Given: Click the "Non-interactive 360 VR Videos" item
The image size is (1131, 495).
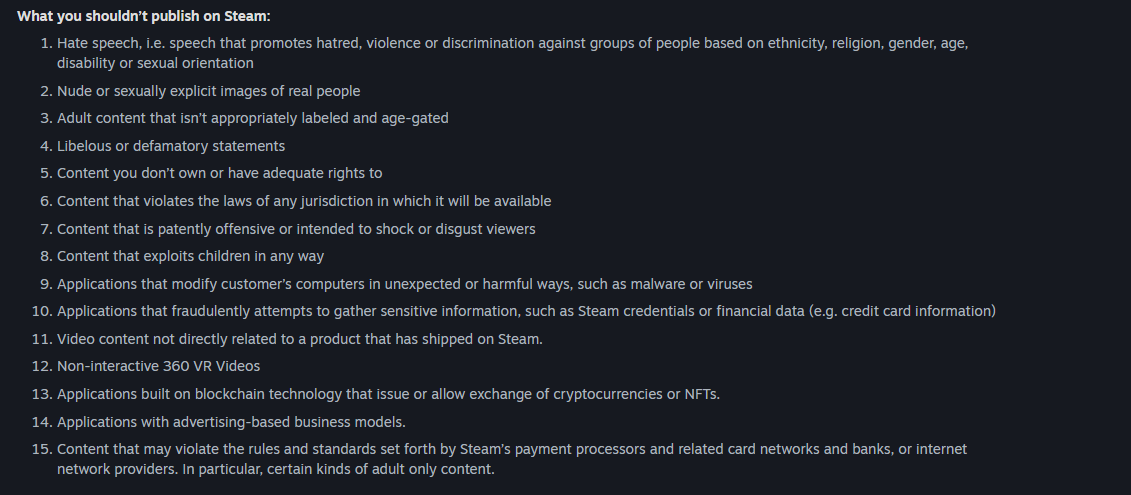Looking at the screenshot, I should point(158,366).
